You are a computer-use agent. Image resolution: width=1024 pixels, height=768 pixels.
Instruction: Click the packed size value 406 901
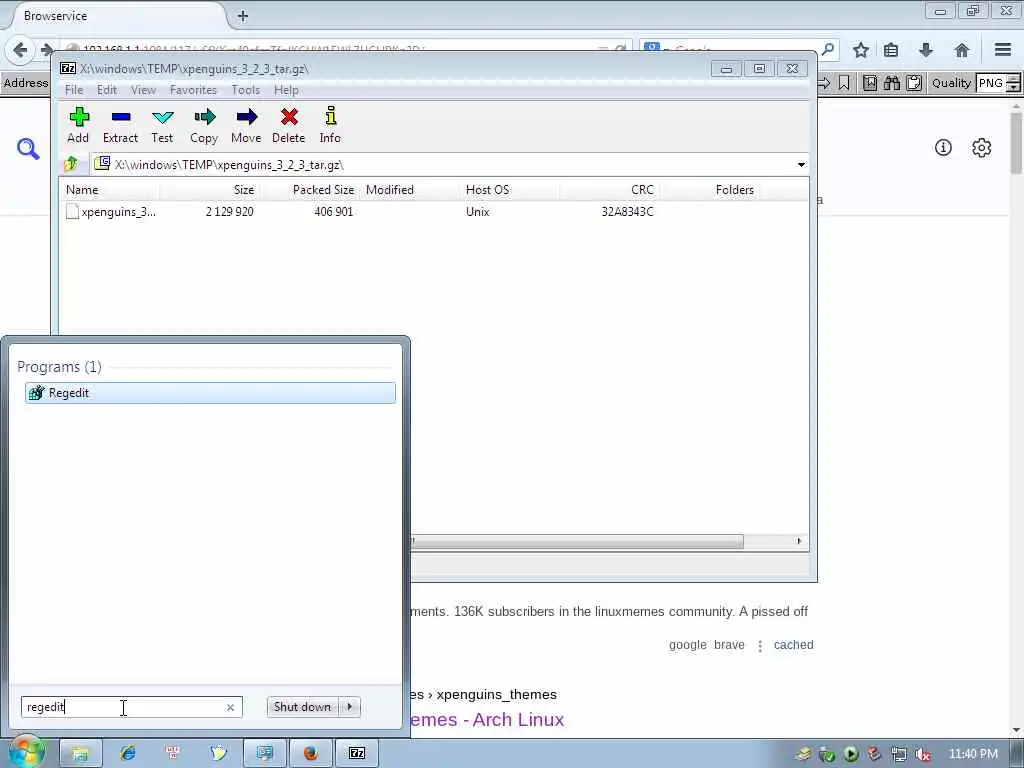click(334, 212)
